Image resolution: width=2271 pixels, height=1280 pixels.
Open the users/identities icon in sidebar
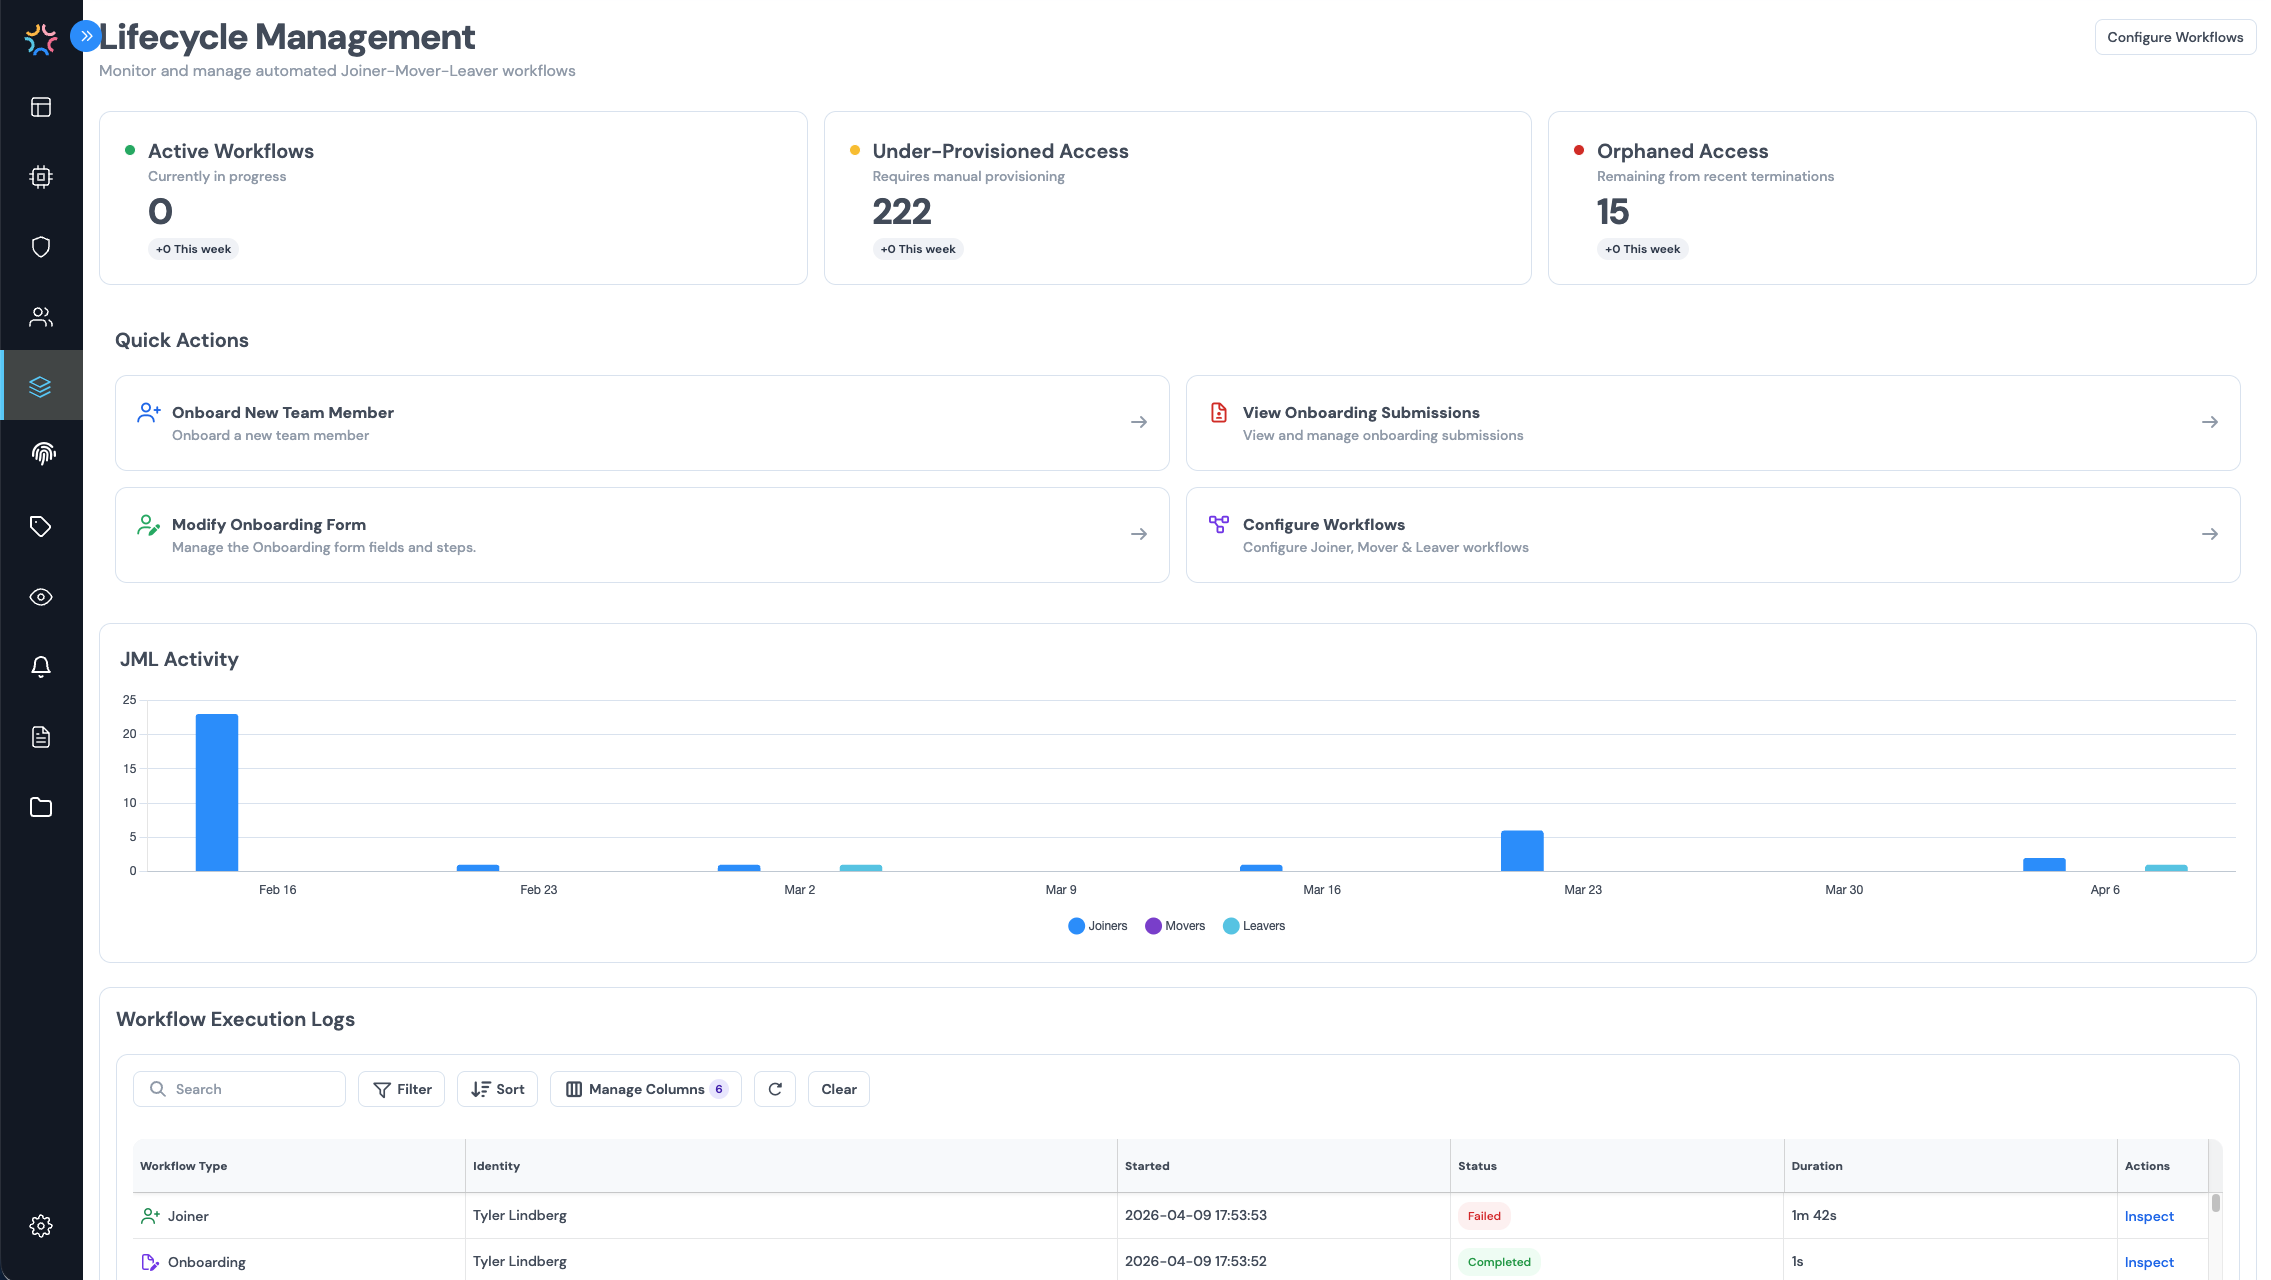41,317
